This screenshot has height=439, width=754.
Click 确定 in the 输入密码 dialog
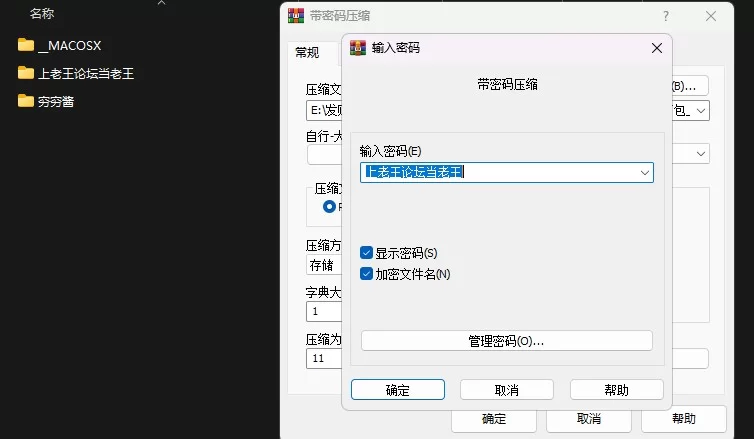click(398, 389)
